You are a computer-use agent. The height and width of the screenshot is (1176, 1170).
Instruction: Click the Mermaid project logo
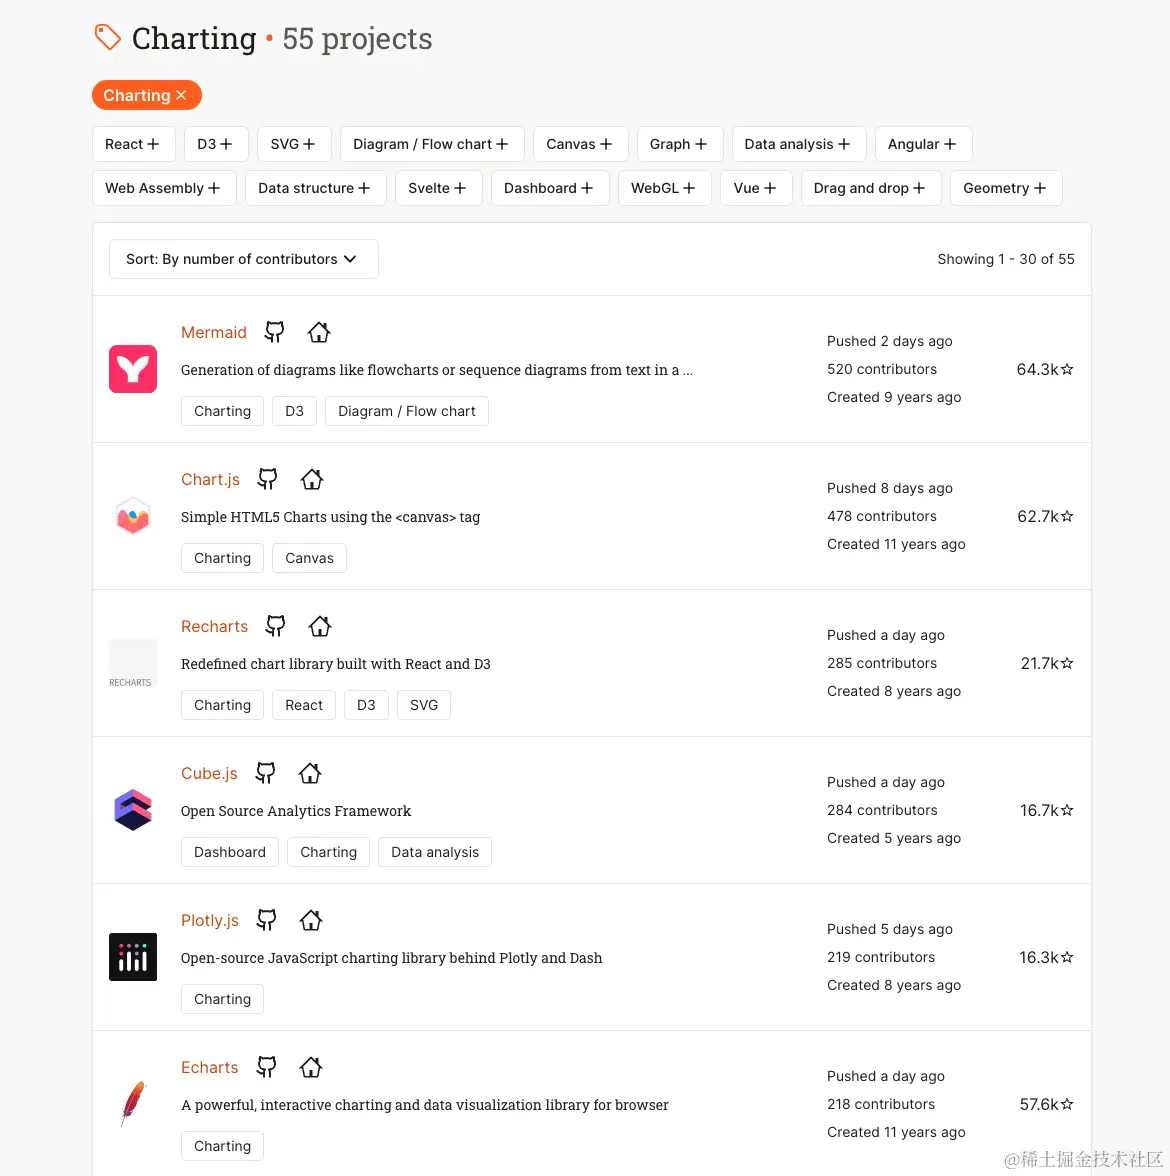pos(133,369)
